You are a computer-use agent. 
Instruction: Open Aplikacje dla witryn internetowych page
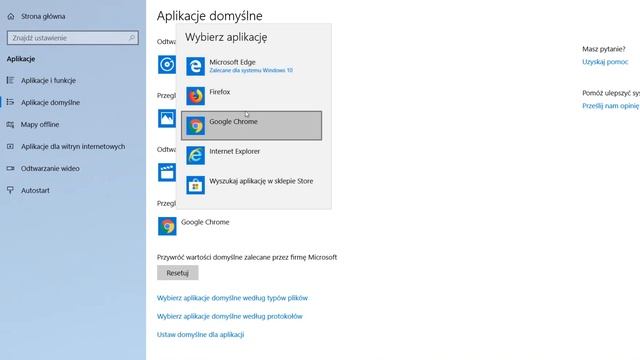[x=73, y=146]
